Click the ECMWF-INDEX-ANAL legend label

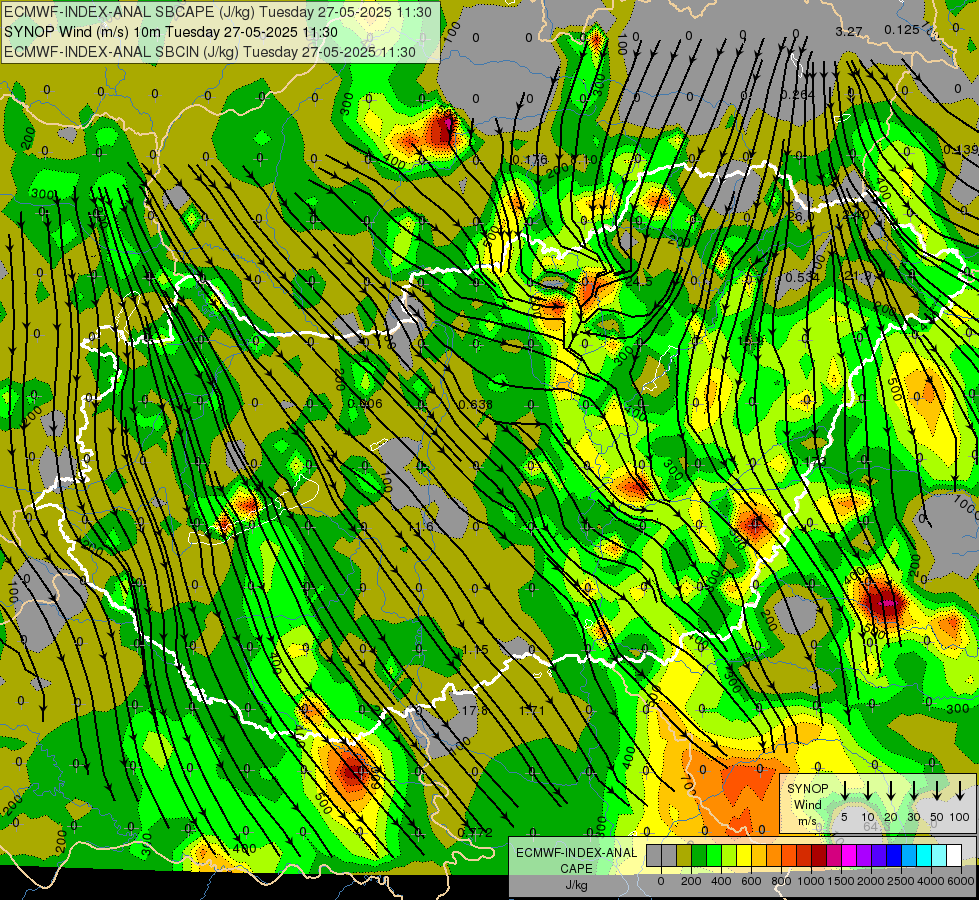click(x=576, y=853)
